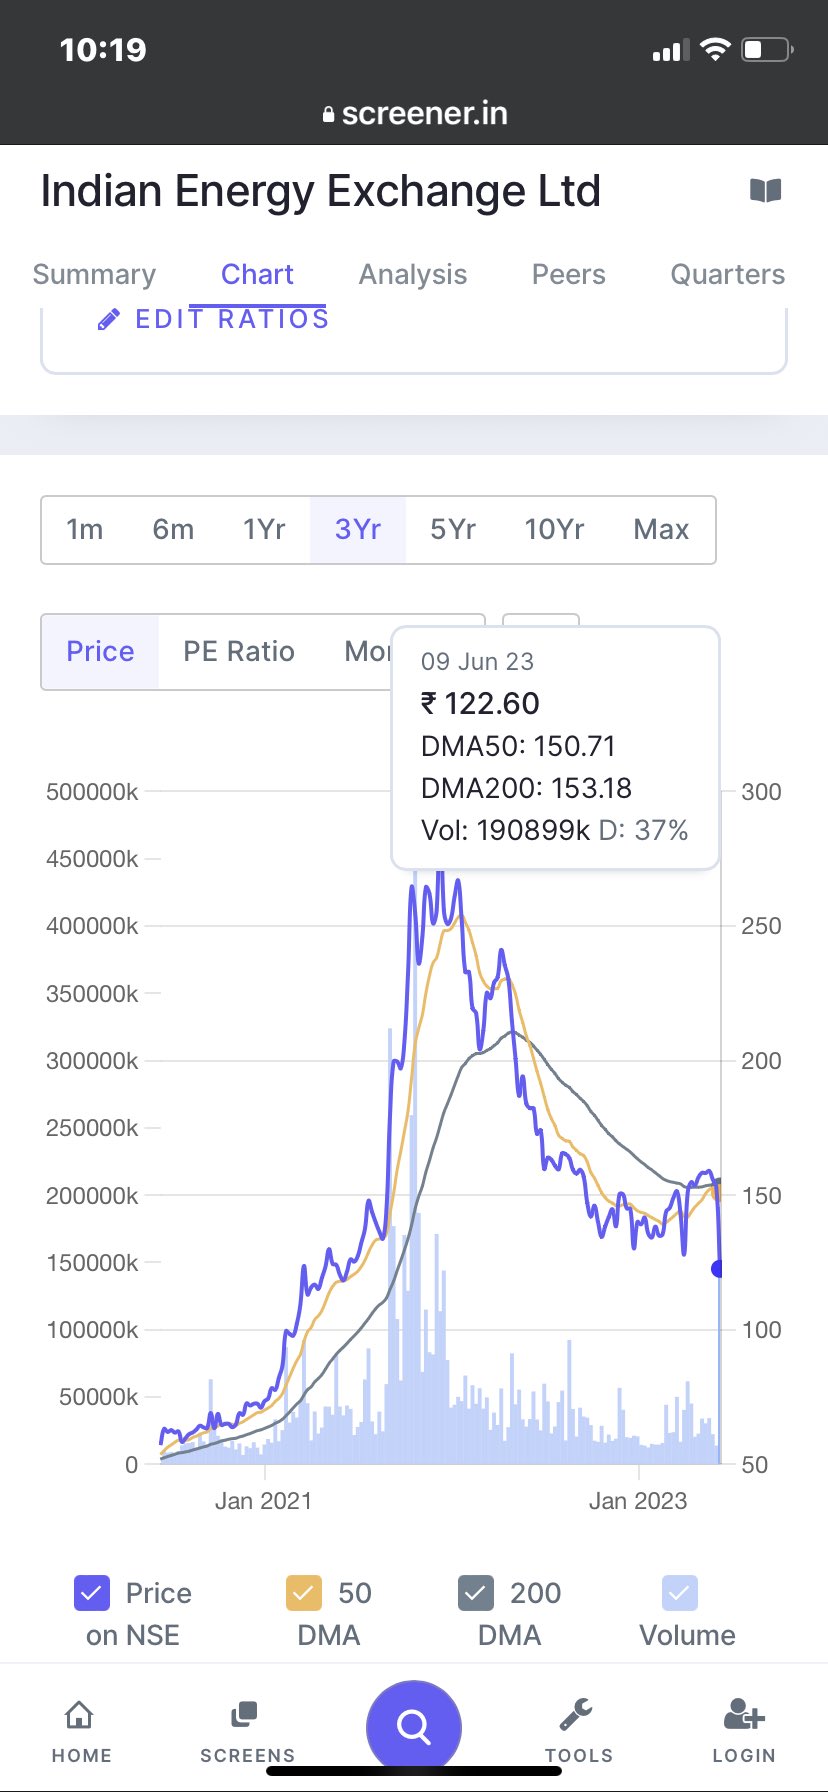Click the 300 price axis label
This screenshot has width=828, height=1792.
pos(761,792)
